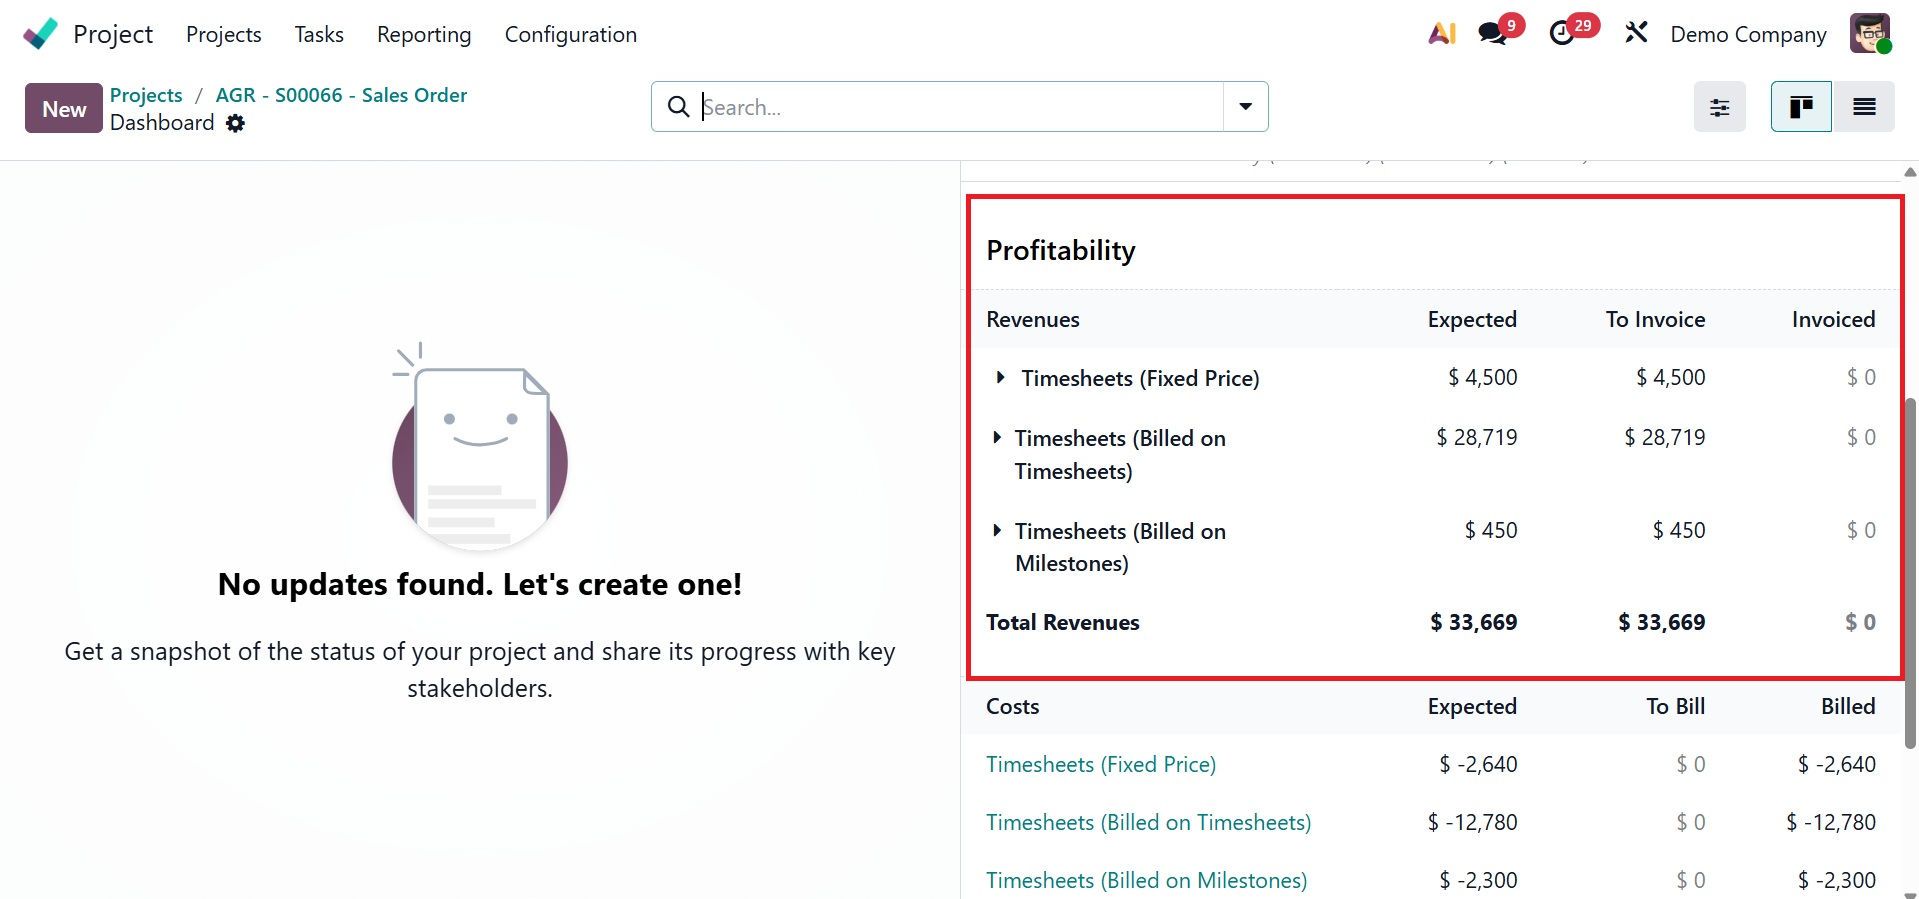Screen dimensions: 1919x899
Task: Open the AI assistant icon
Action: pos(1442,34)
